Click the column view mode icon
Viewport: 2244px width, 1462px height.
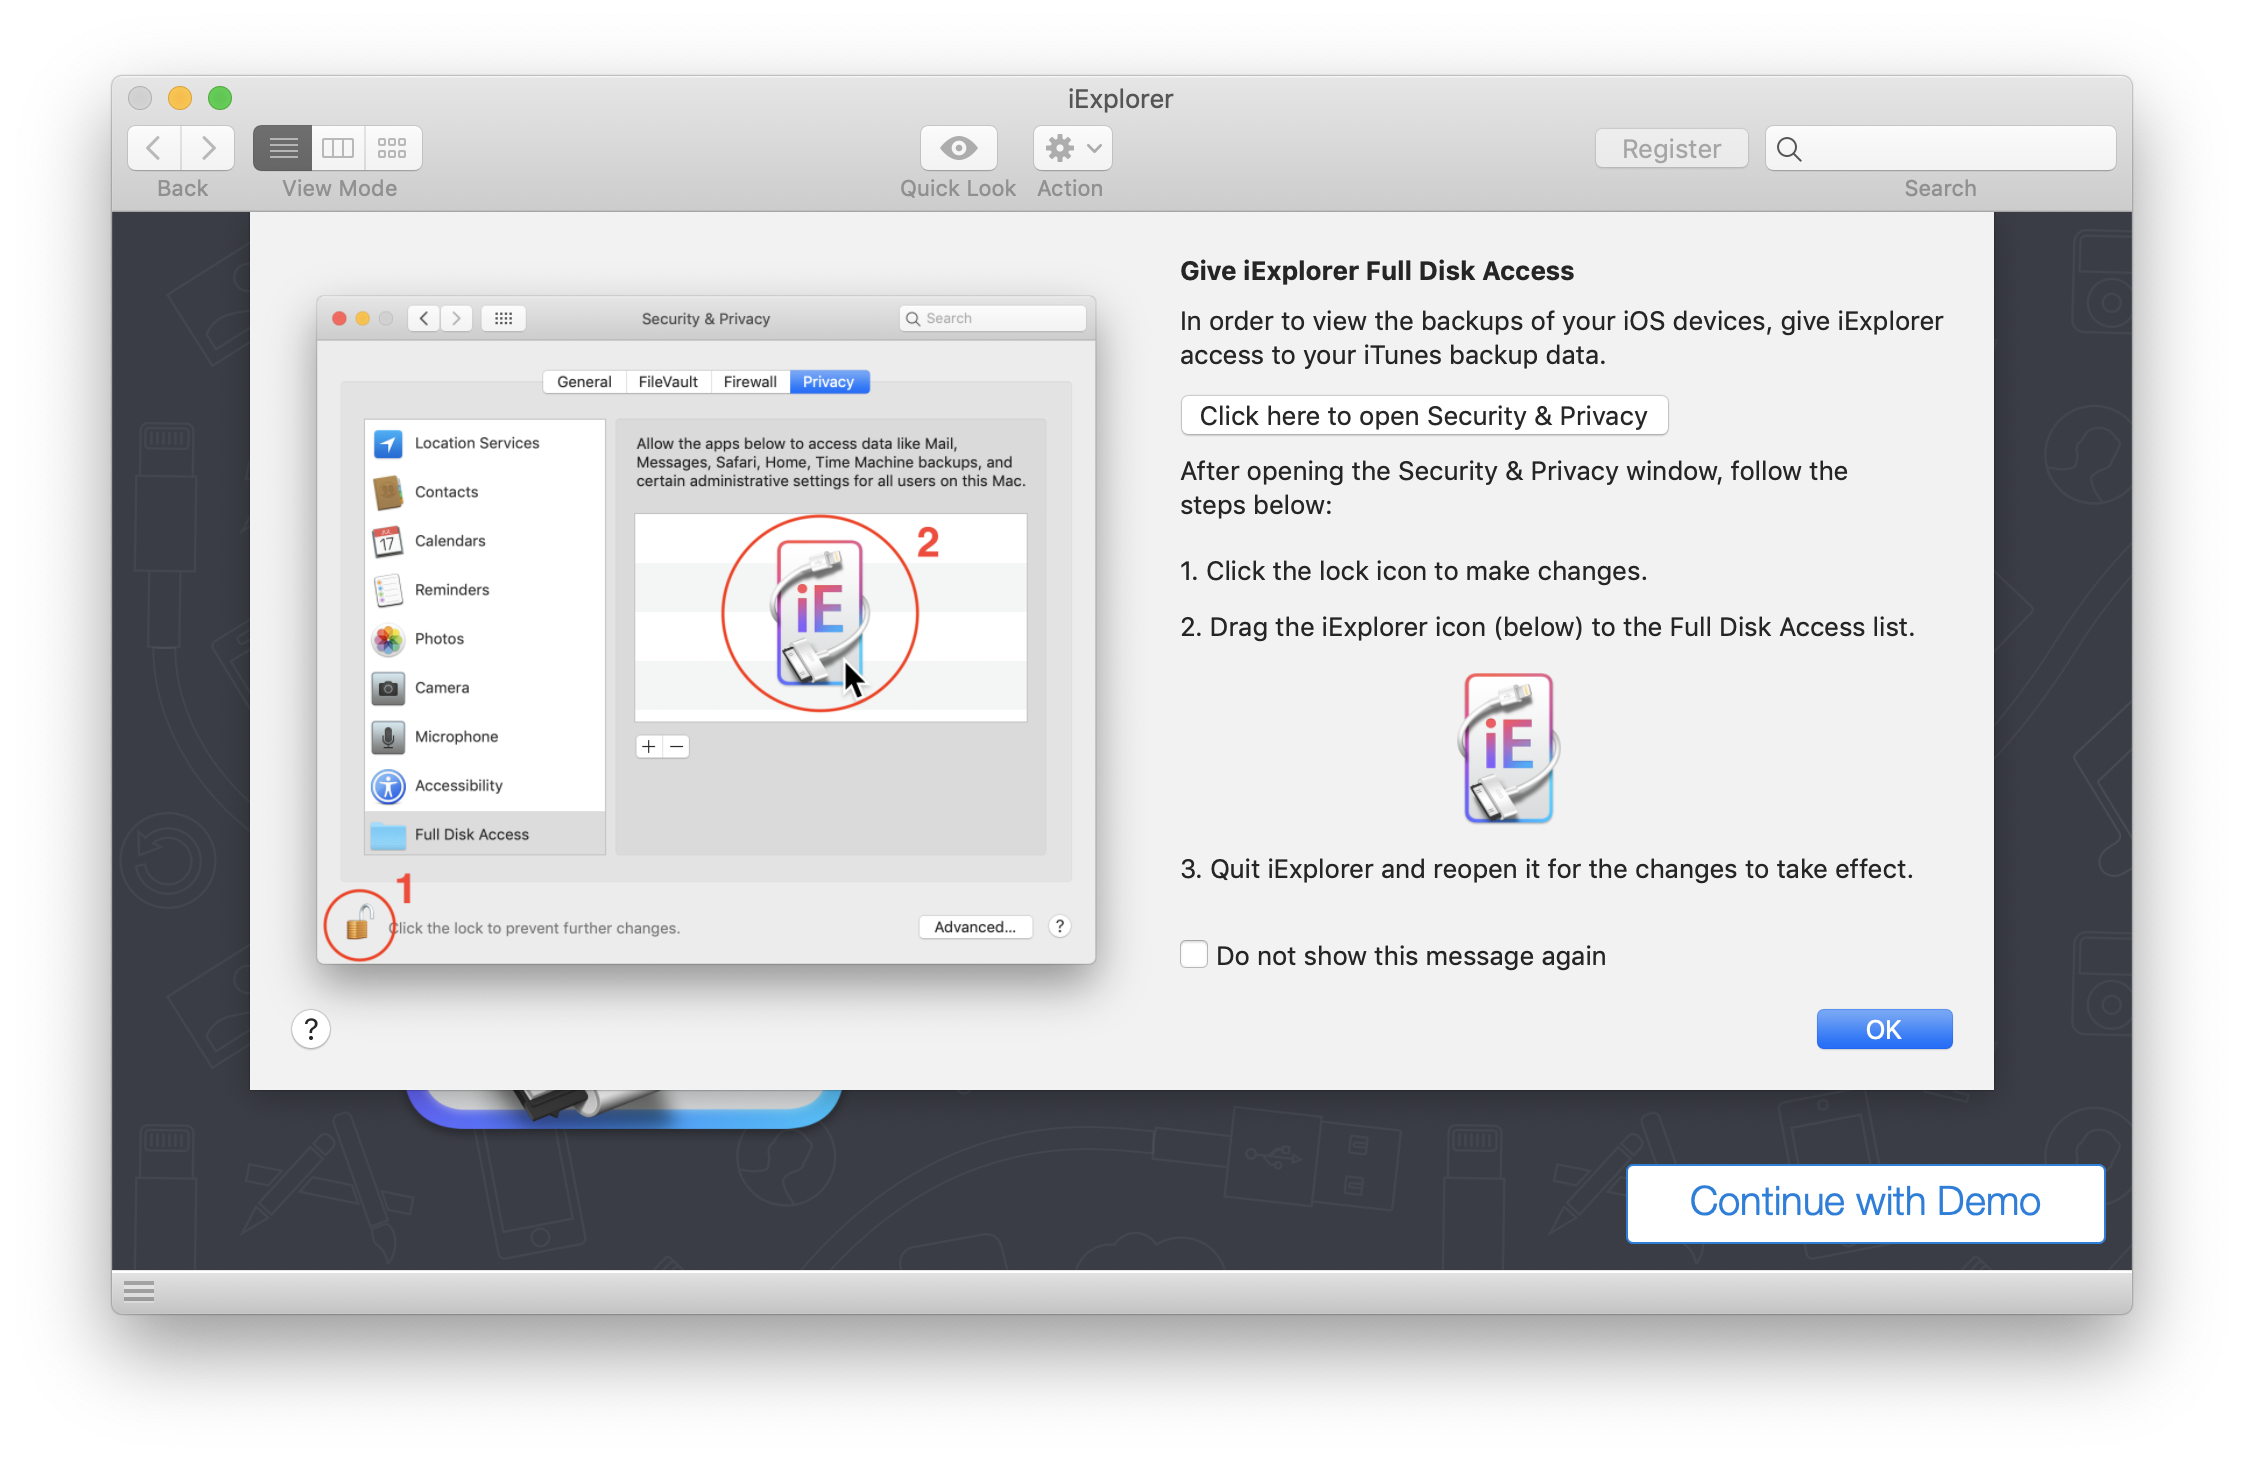point(339,147)
